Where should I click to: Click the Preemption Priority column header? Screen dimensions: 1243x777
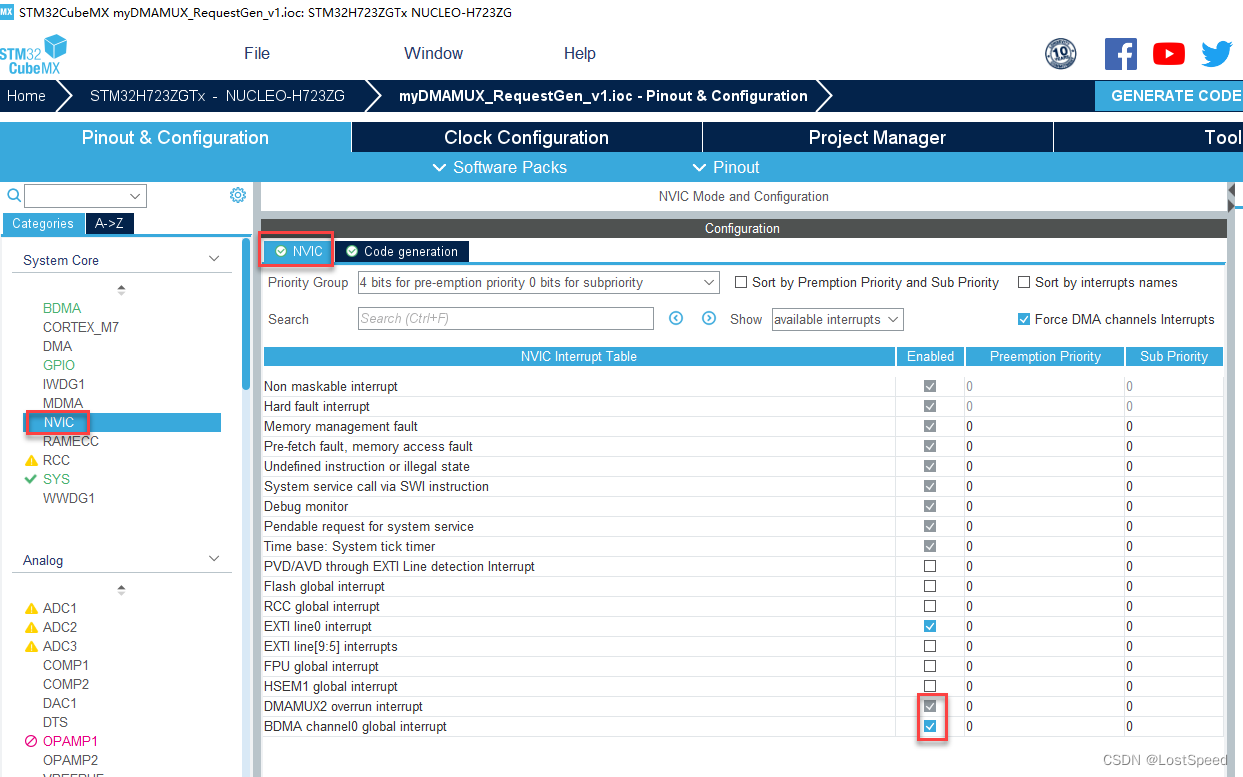click(x=1045, y=356)
